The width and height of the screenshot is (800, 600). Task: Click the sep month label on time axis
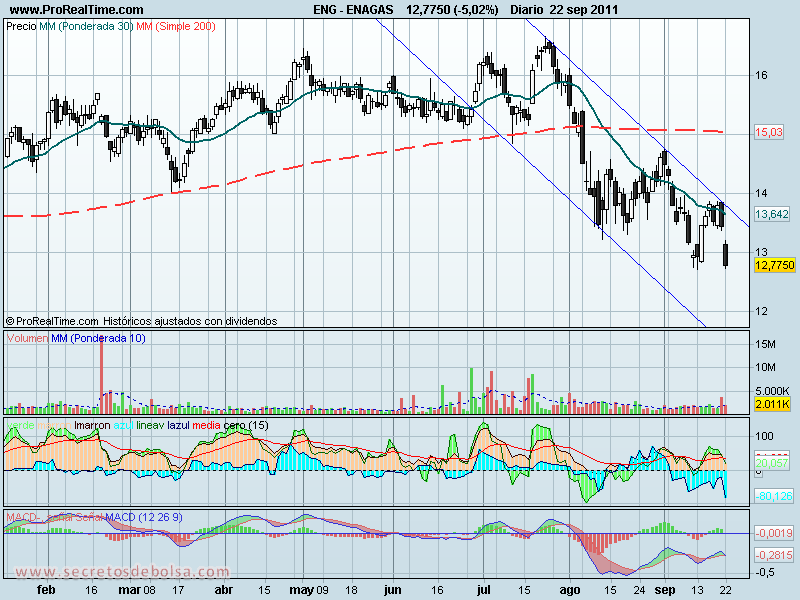(x=665, y=590)
